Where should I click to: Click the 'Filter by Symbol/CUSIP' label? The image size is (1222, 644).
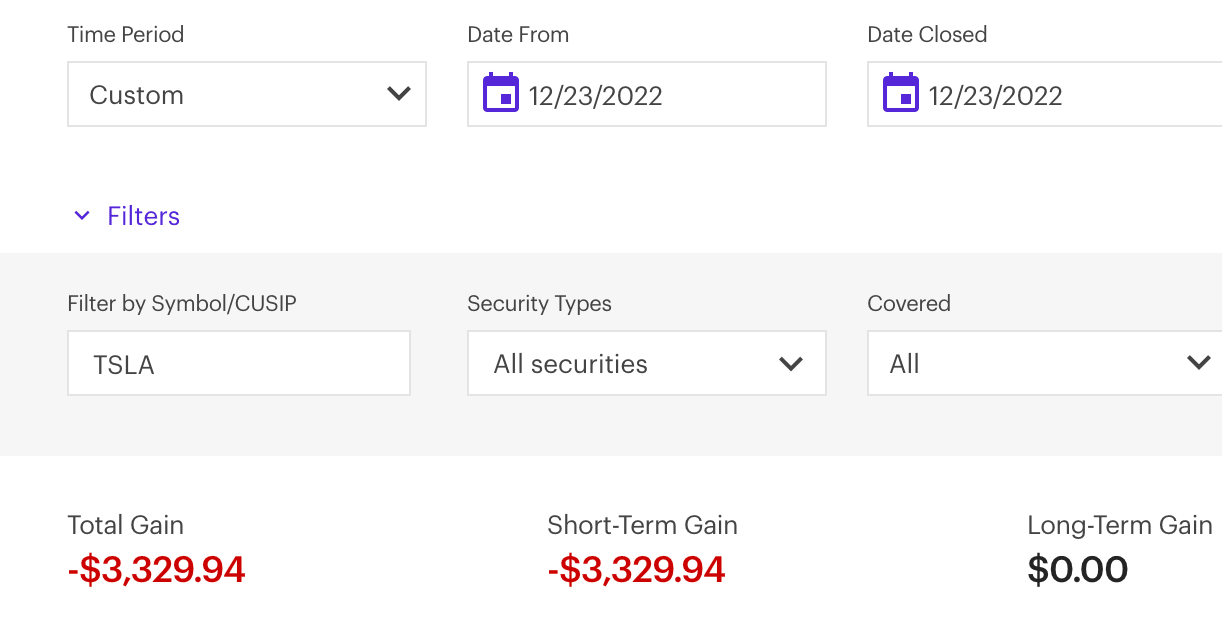[182, 303]
